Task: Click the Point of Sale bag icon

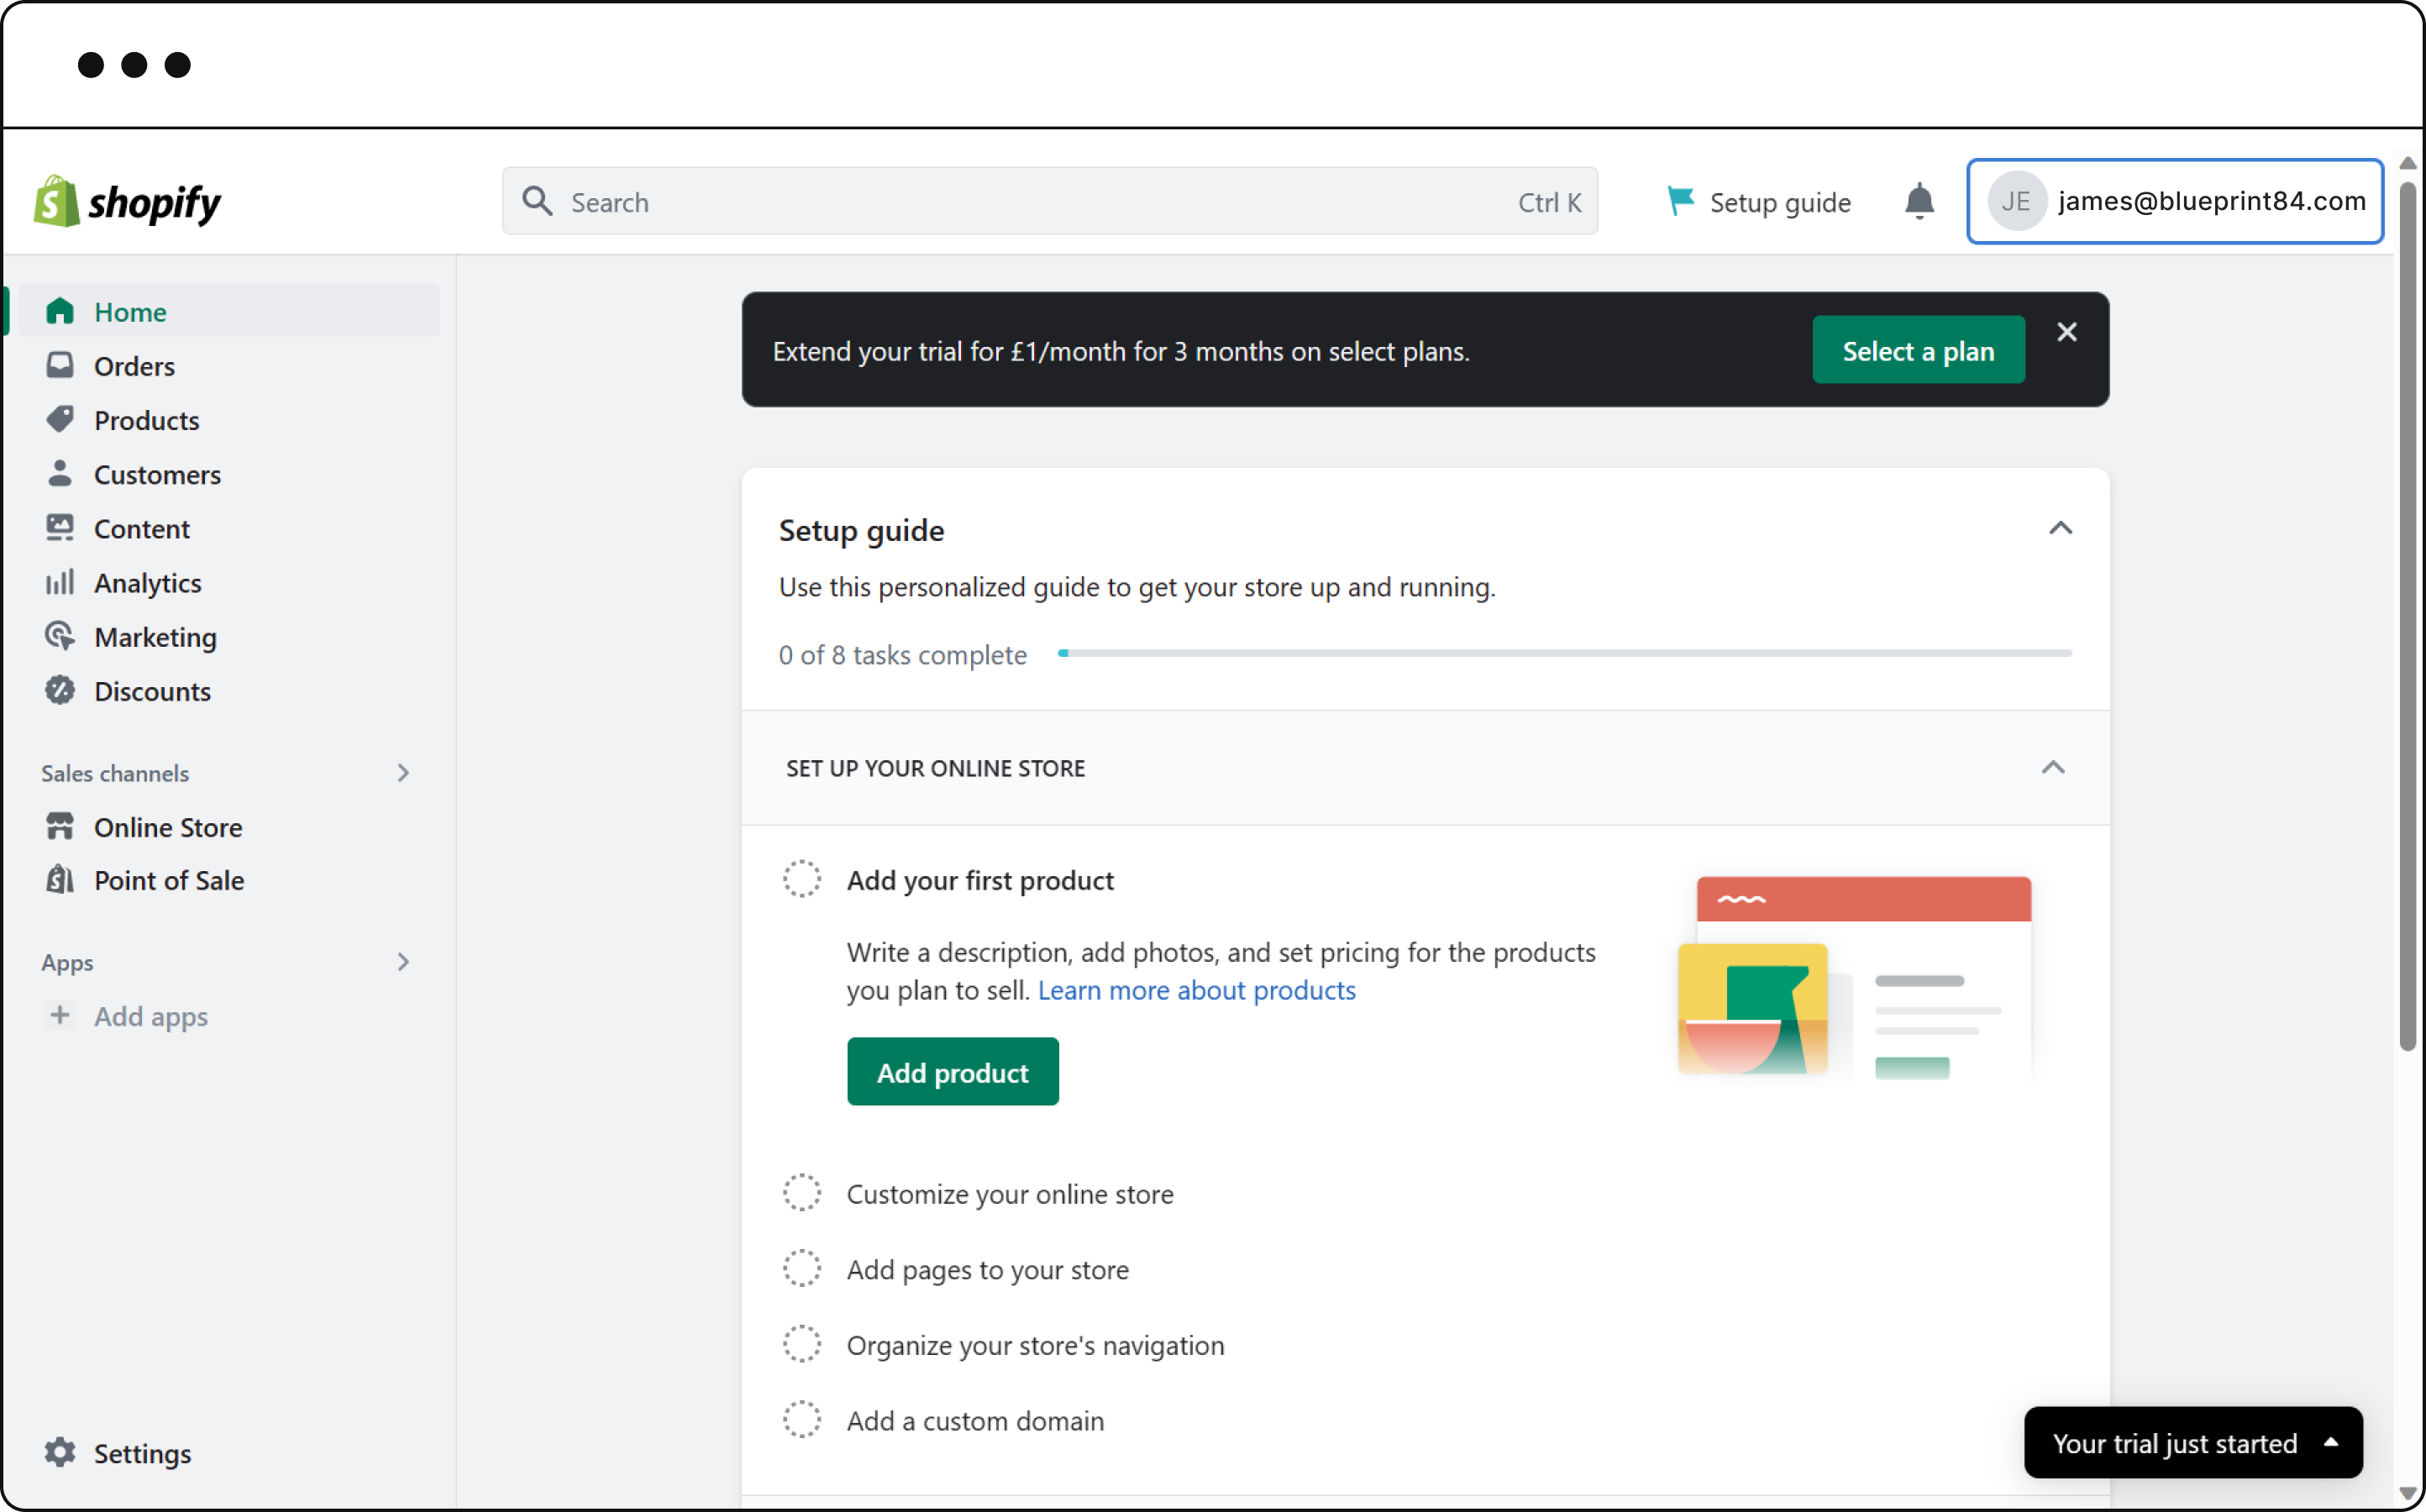Action: click(60, 879)
